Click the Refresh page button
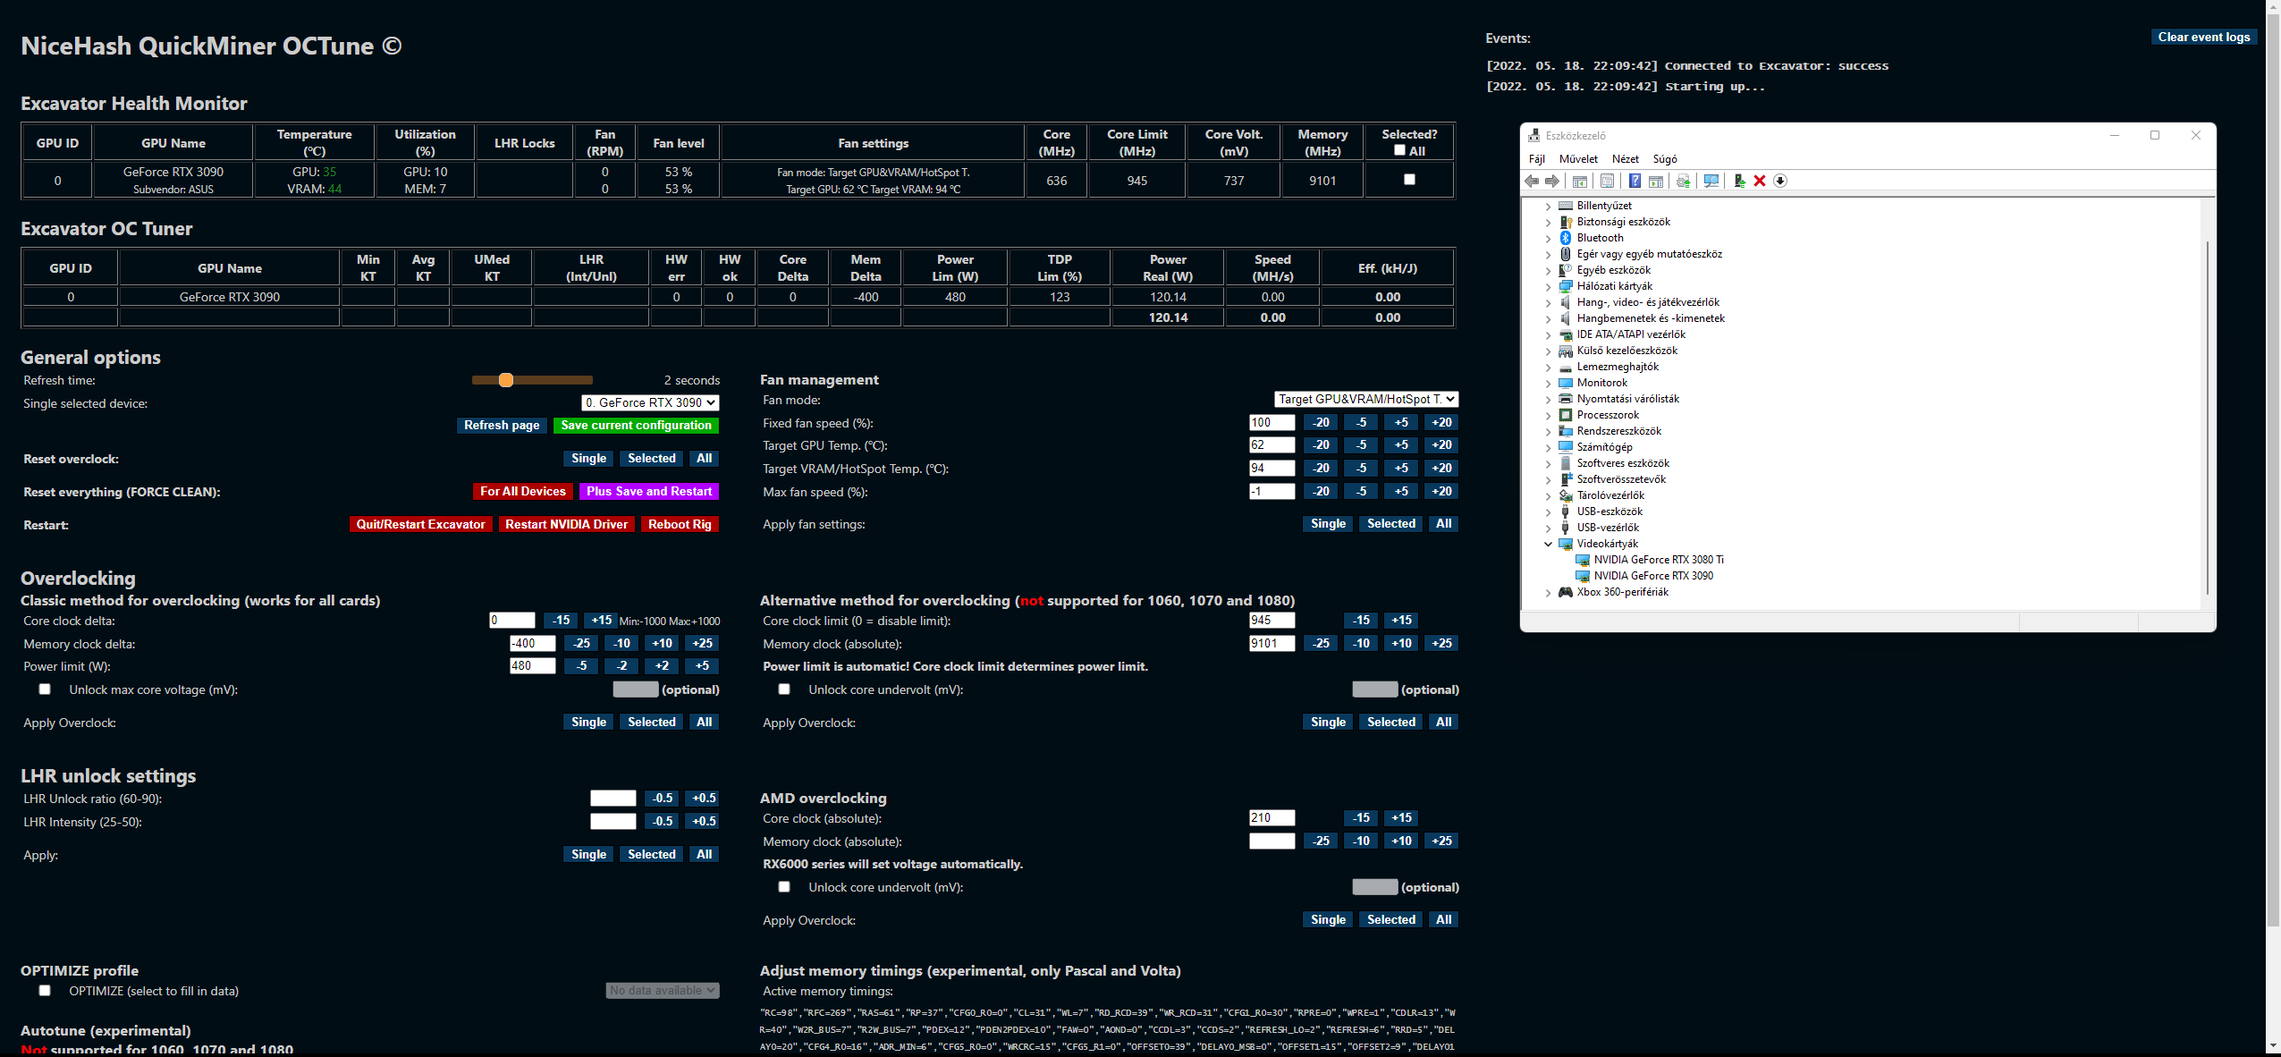The width and height of the screenshot is (2281, 1057). (x=502, y=426)
